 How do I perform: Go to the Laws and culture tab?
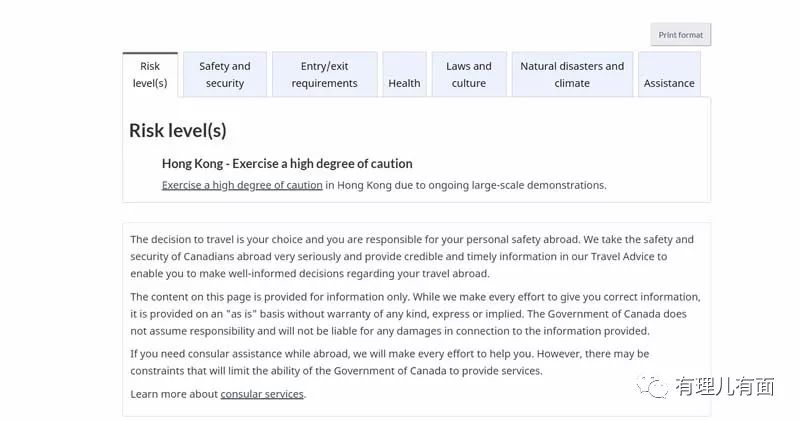pyautogui.click(x=469, y=75)
